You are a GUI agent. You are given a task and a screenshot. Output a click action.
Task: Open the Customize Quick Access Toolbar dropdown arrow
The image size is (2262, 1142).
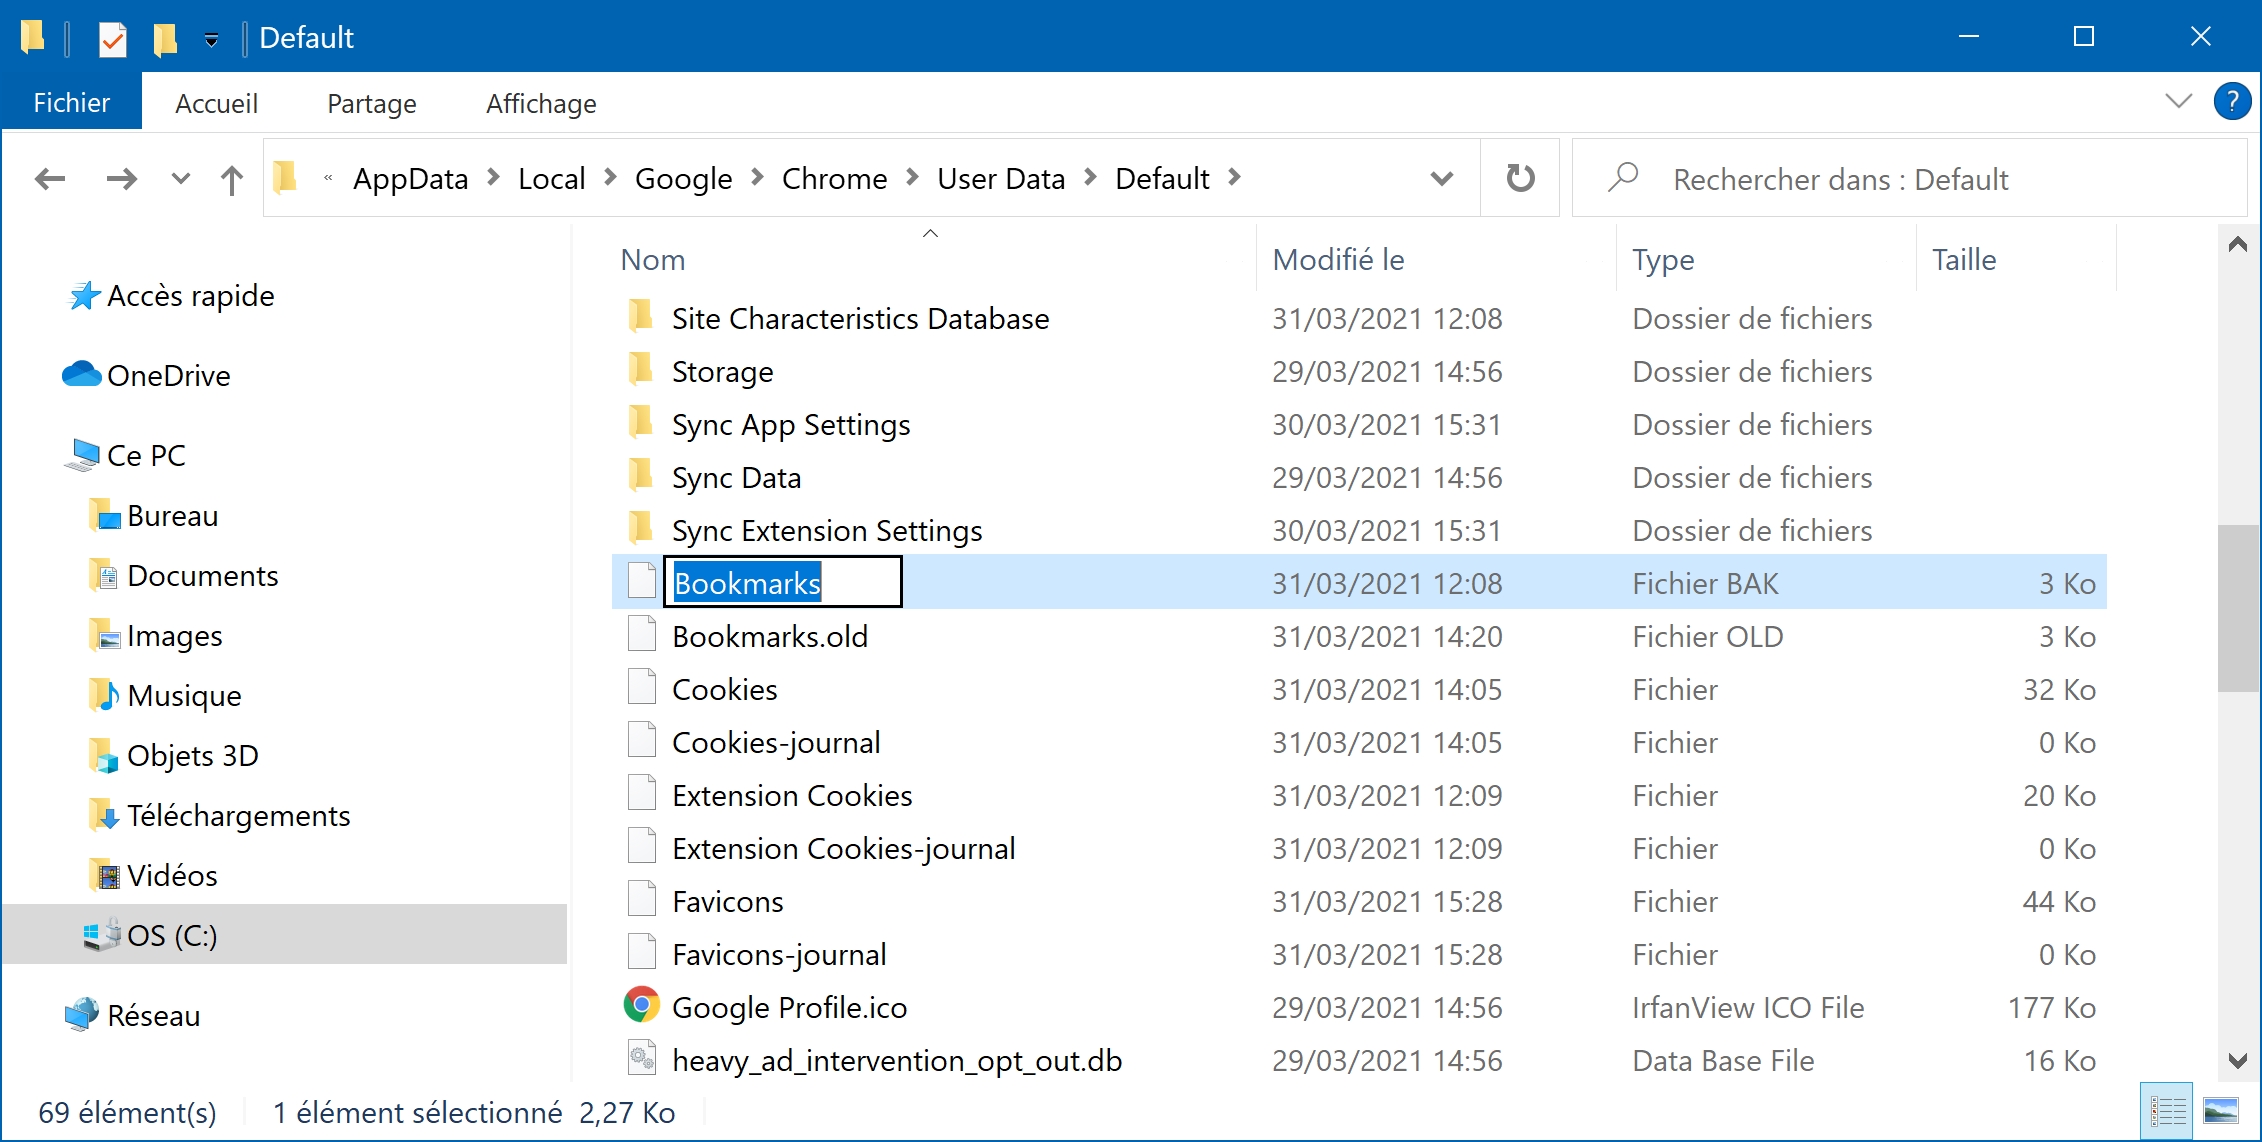coord(211,40)
